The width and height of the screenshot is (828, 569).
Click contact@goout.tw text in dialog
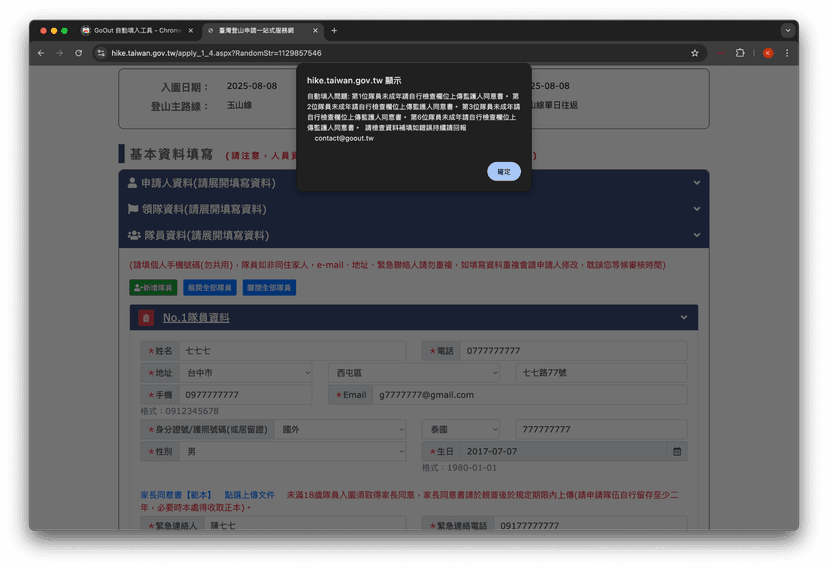[x=344, y=138]
